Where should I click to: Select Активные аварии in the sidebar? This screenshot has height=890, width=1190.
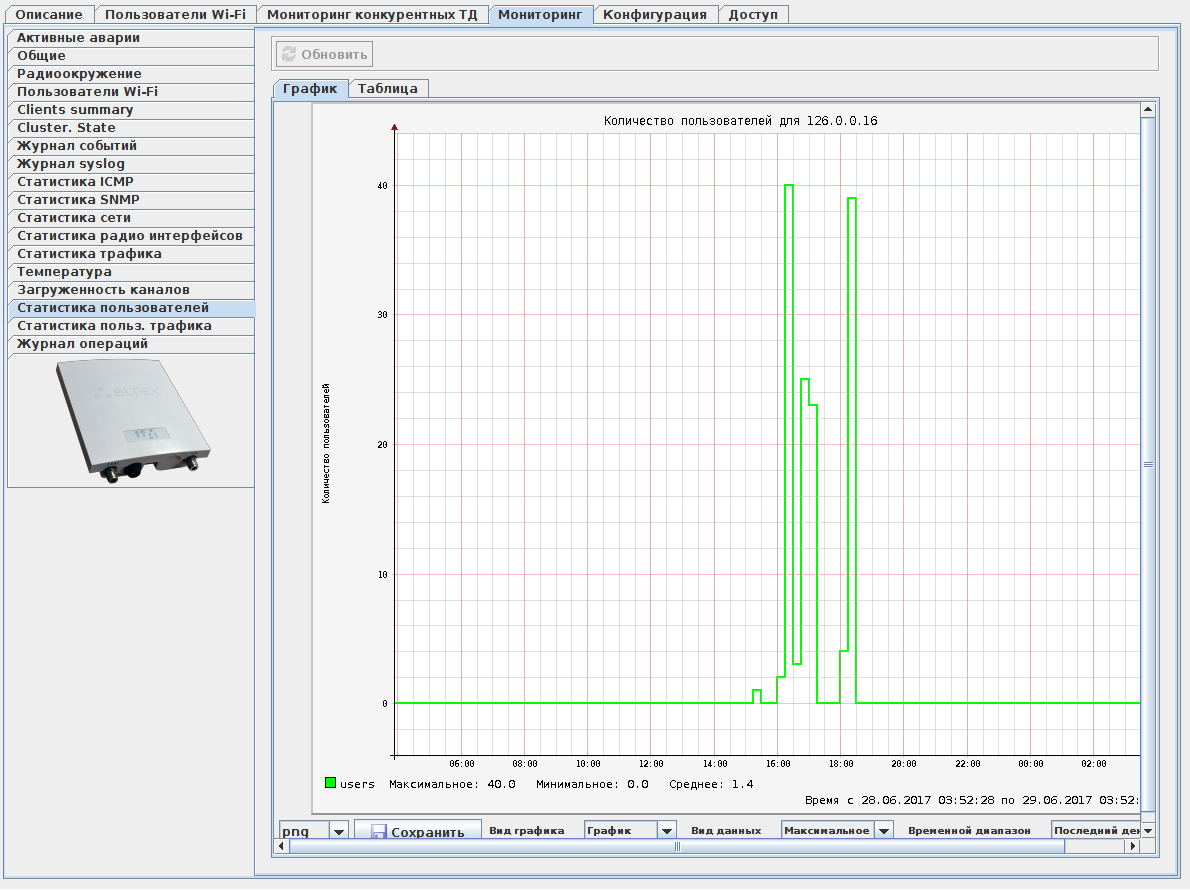pyautogui.click(x=78, y=38)
